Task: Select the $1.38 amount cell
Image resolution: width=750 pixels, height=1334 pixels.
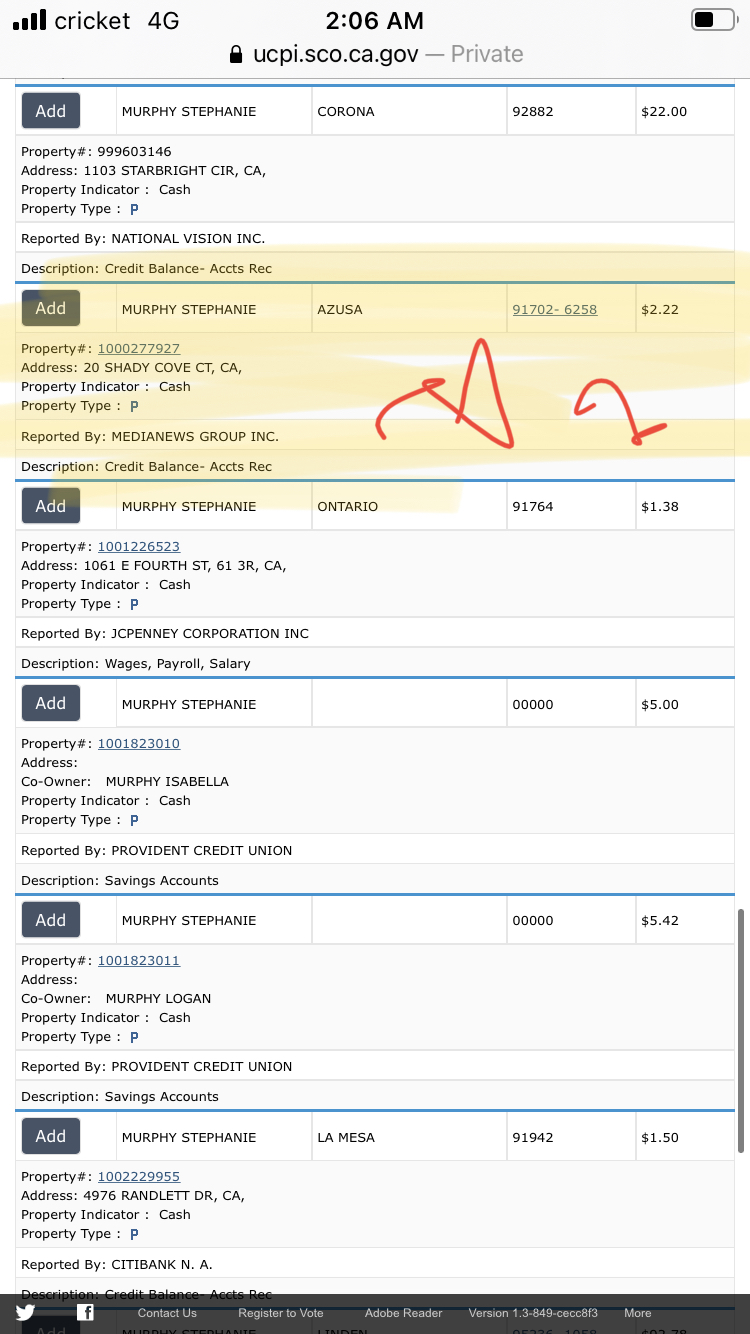Action: [x=685, y=506]
